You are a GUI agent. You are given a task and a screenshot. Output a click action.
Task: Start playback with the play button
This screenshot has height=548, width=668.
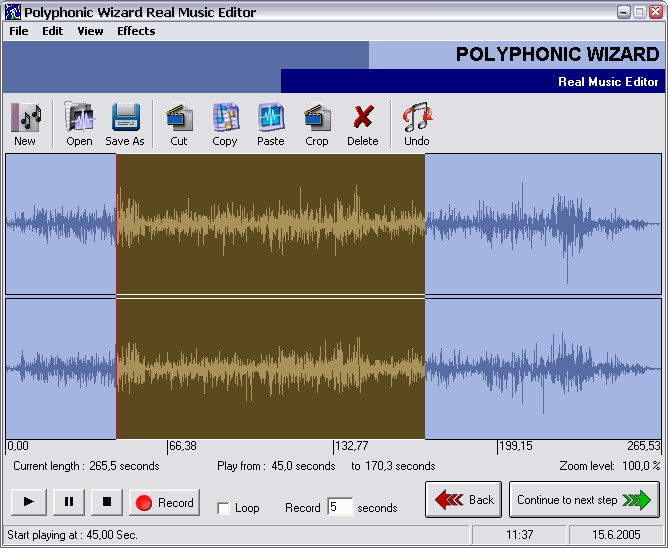coord(29,502)
